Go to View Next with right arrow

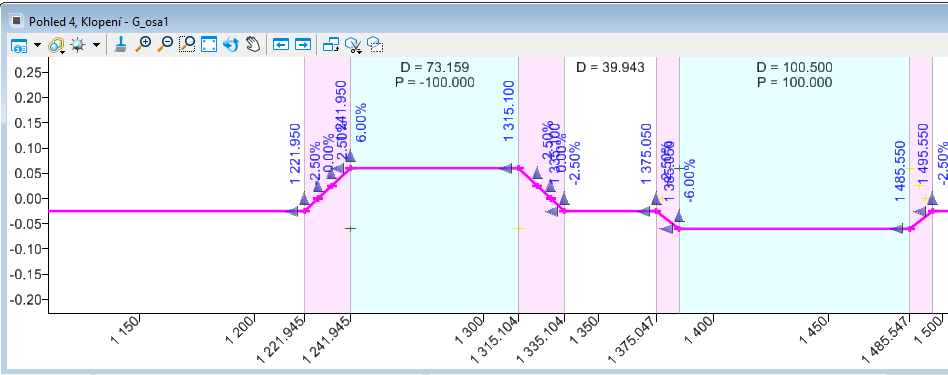tap(303, 45)
